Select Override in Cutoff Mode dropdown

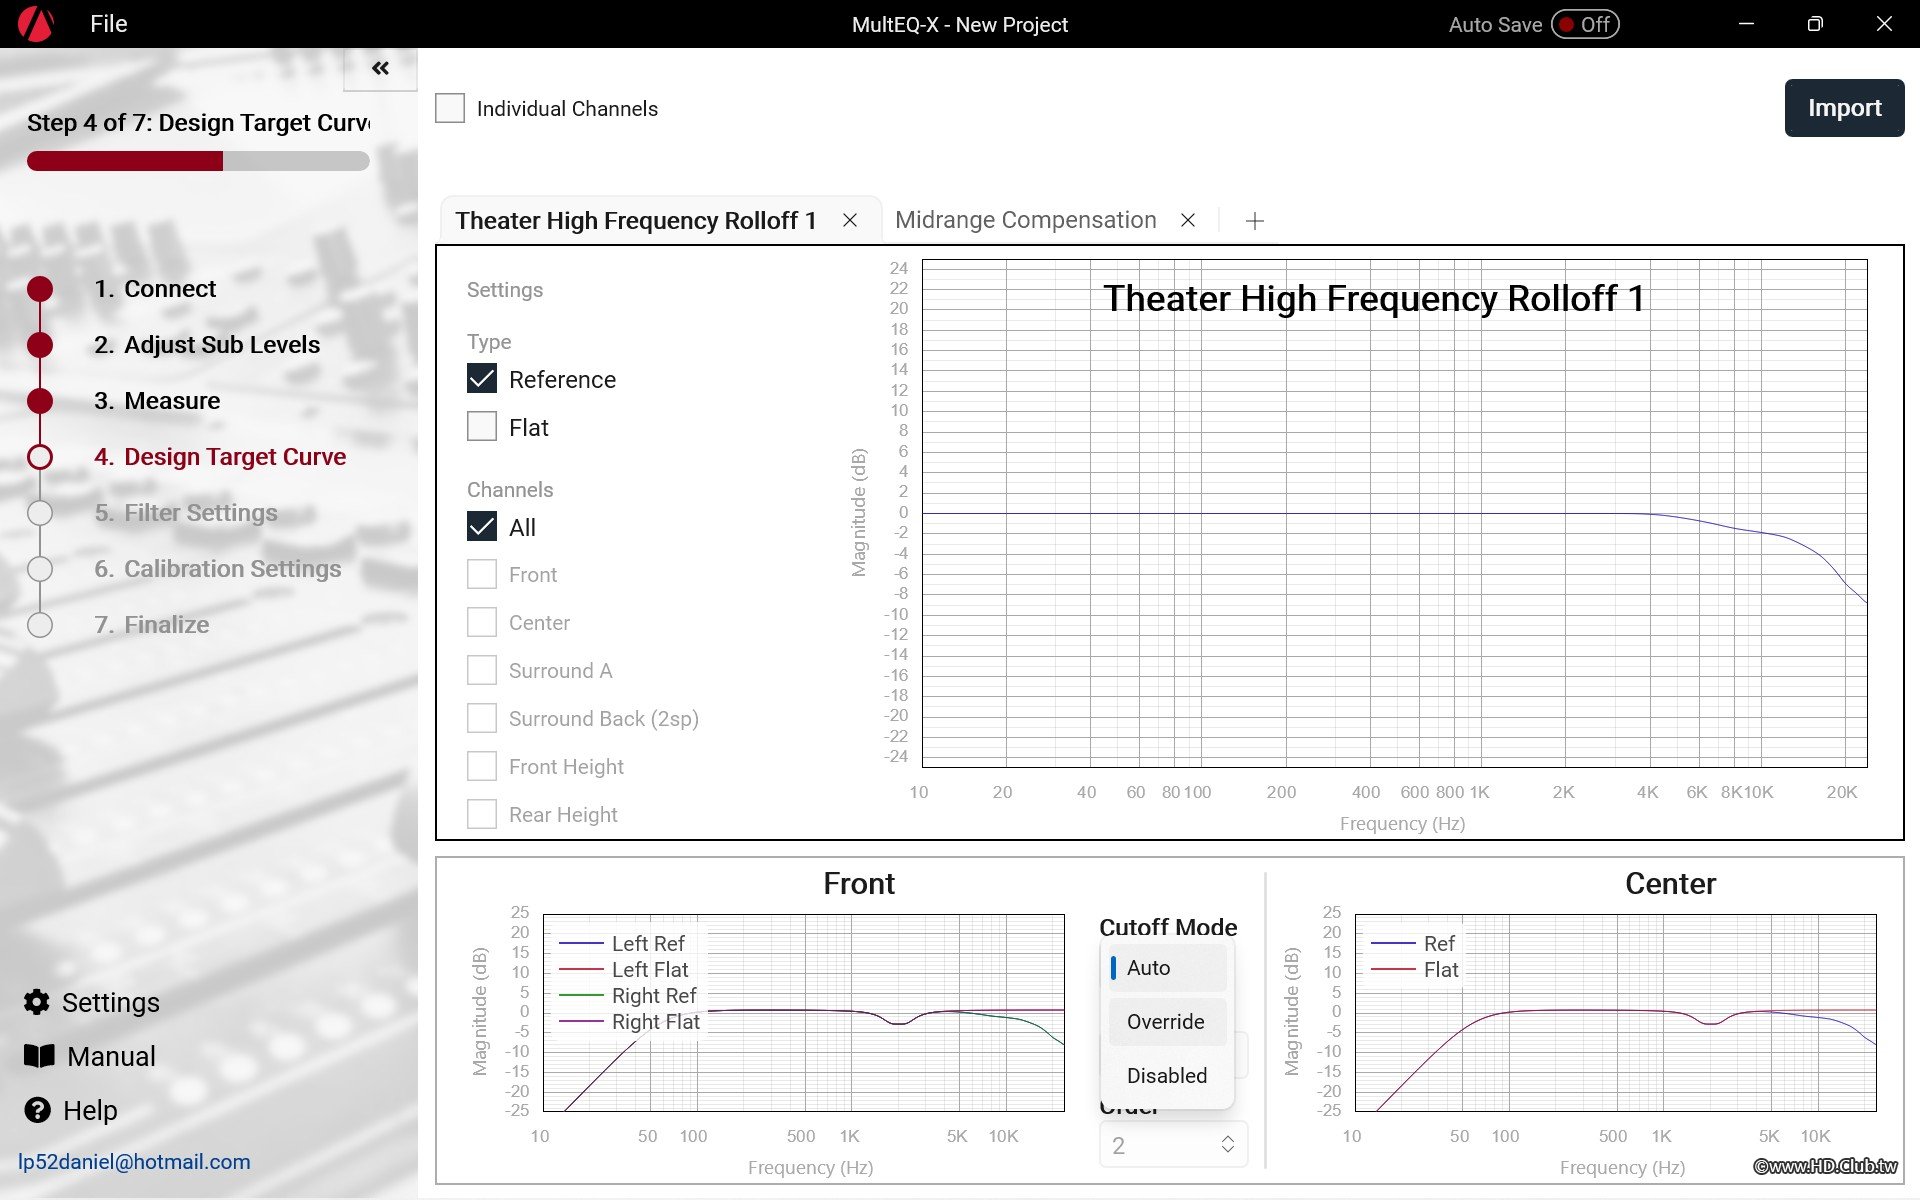pos(1166,1022)
